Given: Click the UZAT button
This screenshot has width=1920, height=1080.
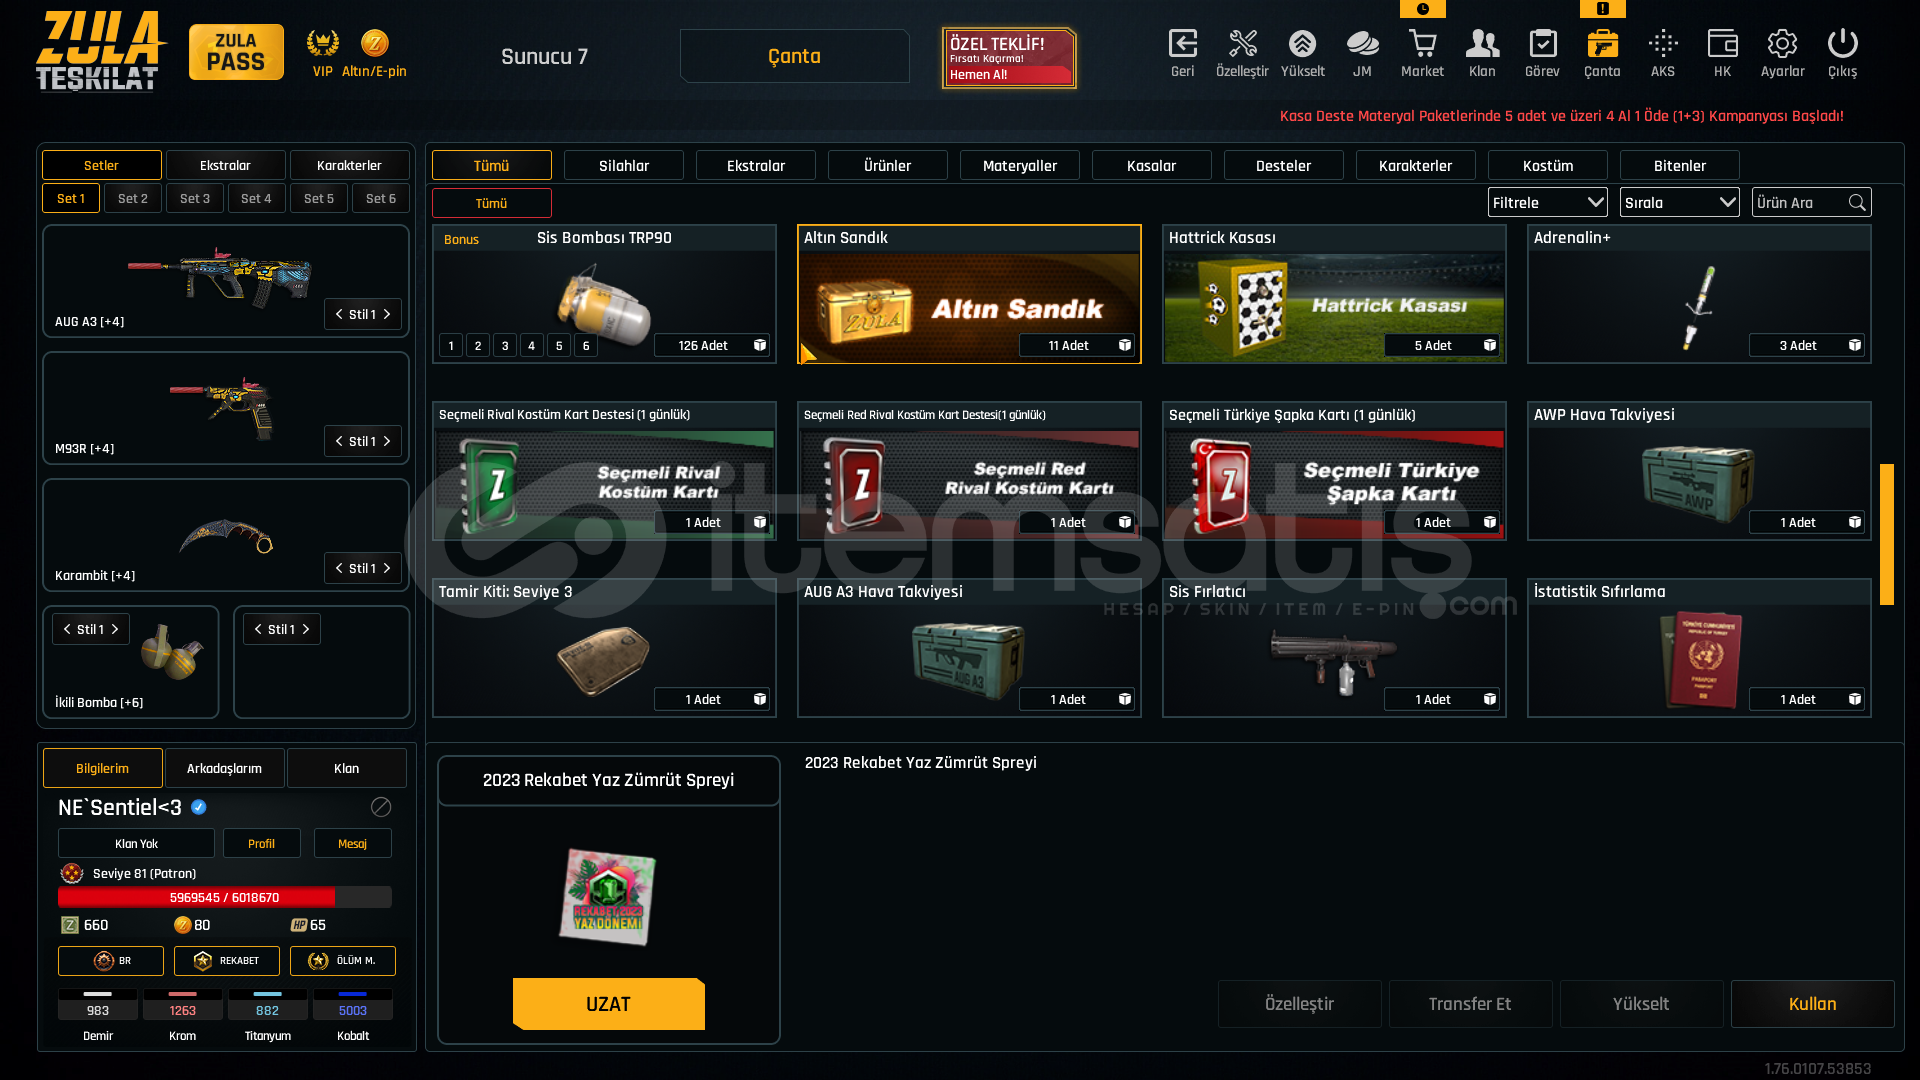Looking at the screenshot, I should point(608,1004).
